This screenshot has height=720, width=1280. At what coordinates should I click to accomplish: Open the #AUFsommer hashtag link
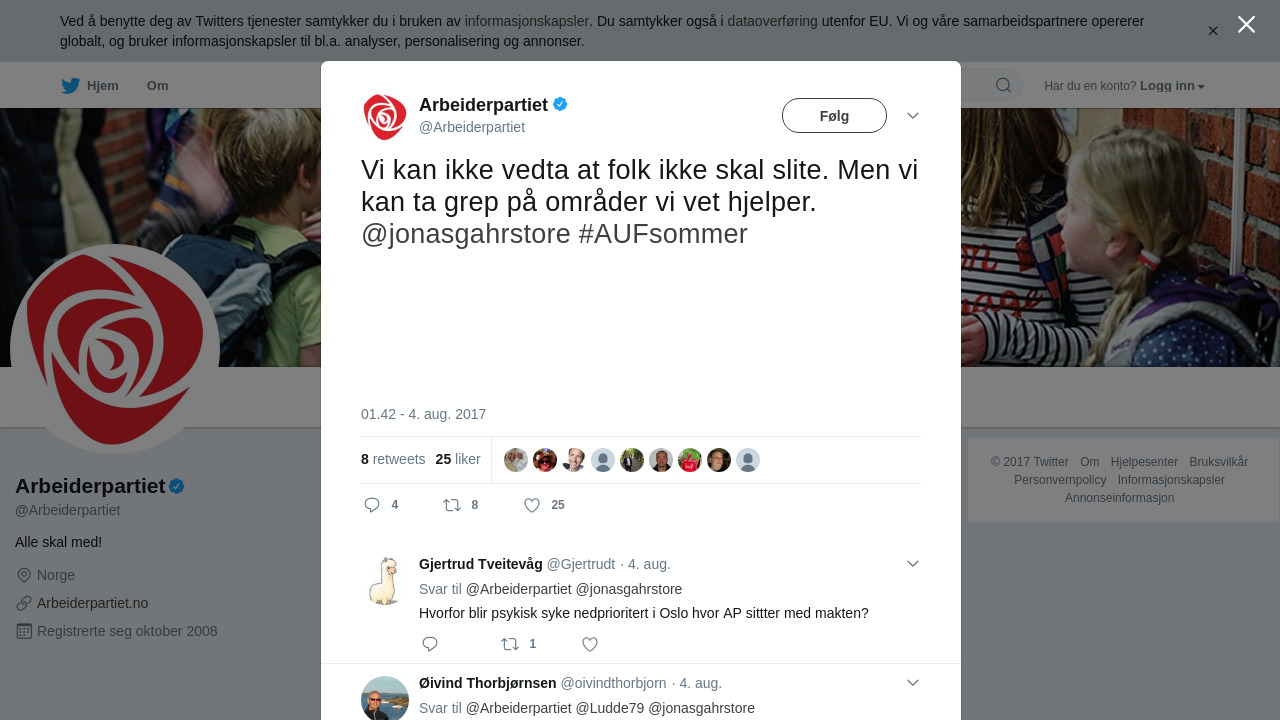pyautogui.click(x=663, y=234)
